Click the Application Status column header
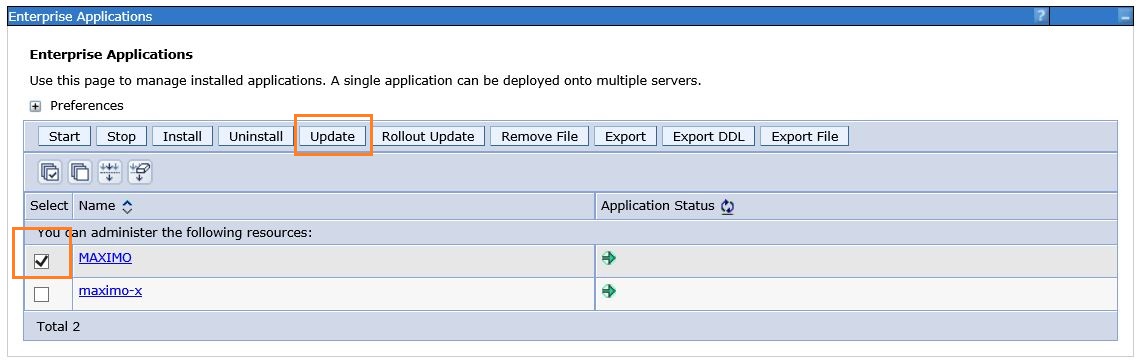The height and width of the screenshot is (363, 1141). tap(658, 206)
